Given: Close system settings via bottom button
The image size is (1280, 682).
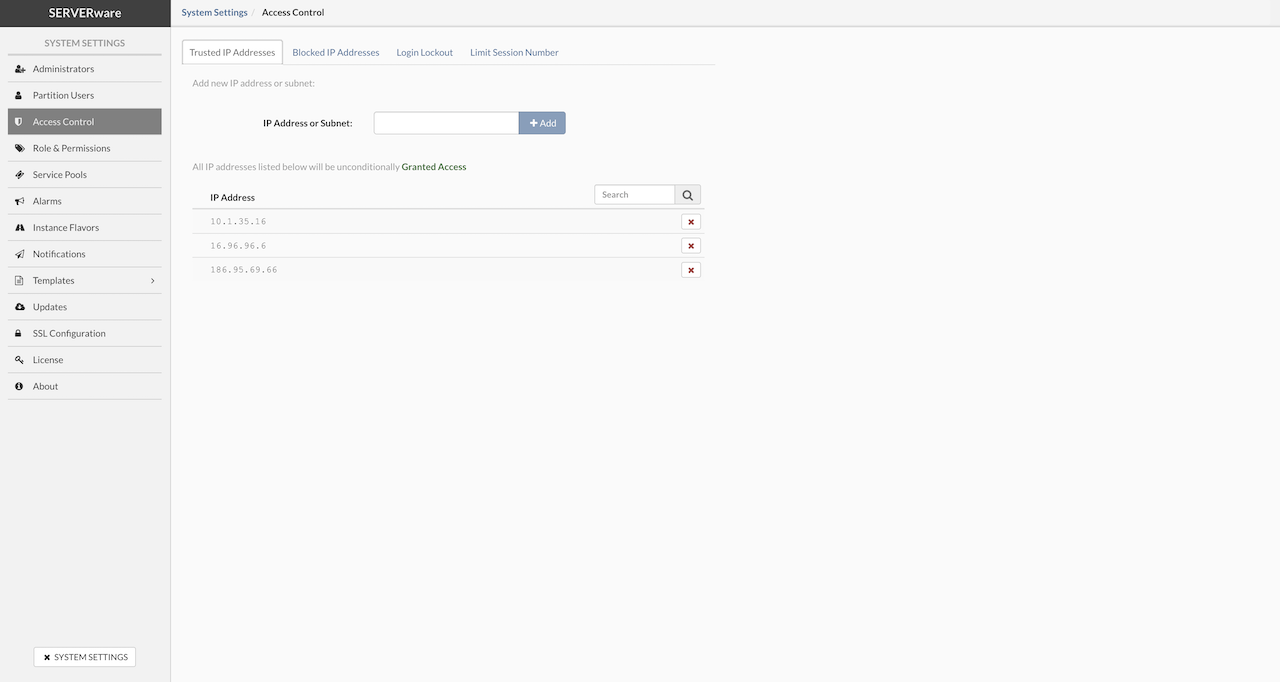Looking at the screenshot, I should tap(85, 657).
